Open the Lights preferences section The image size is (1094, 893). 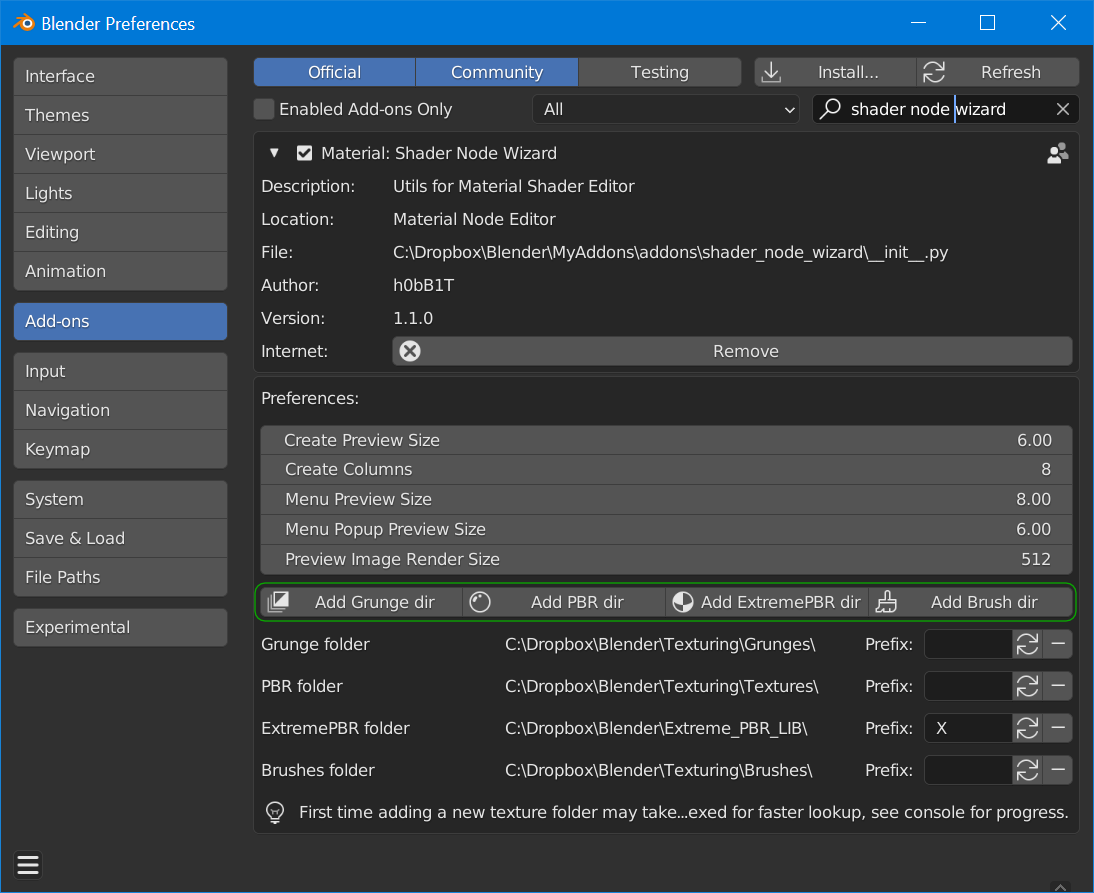click(x=120, y=193)
